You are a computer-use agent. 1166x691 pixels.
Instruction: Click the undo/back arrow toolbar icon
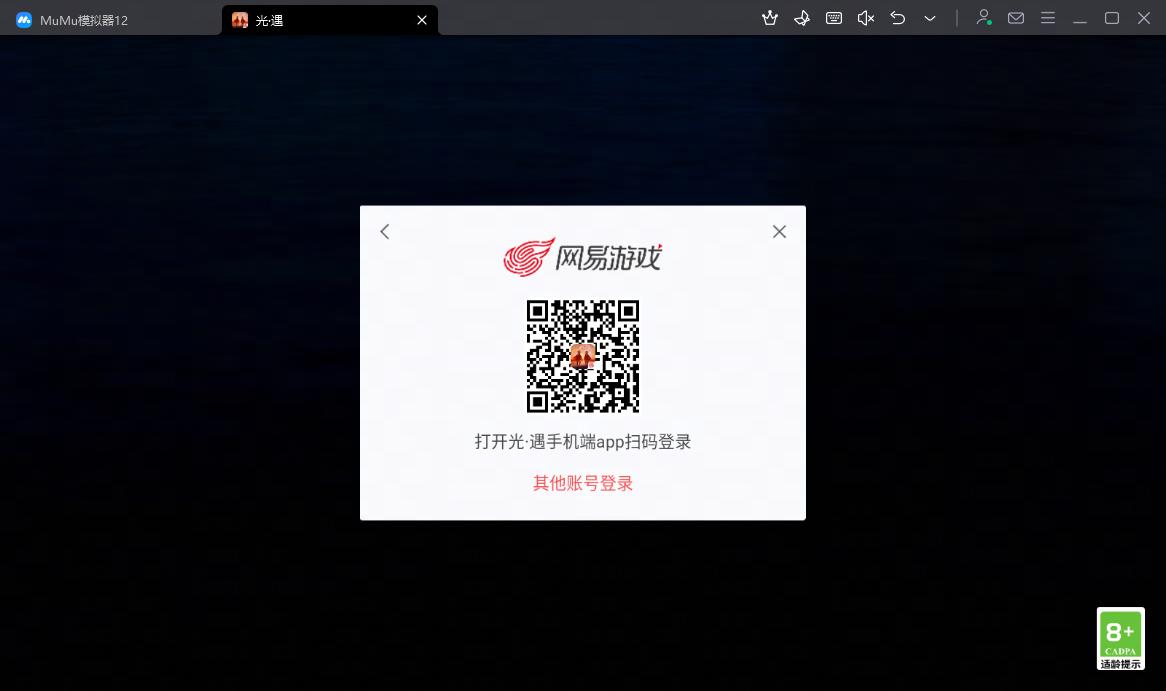tap(898, 18)
